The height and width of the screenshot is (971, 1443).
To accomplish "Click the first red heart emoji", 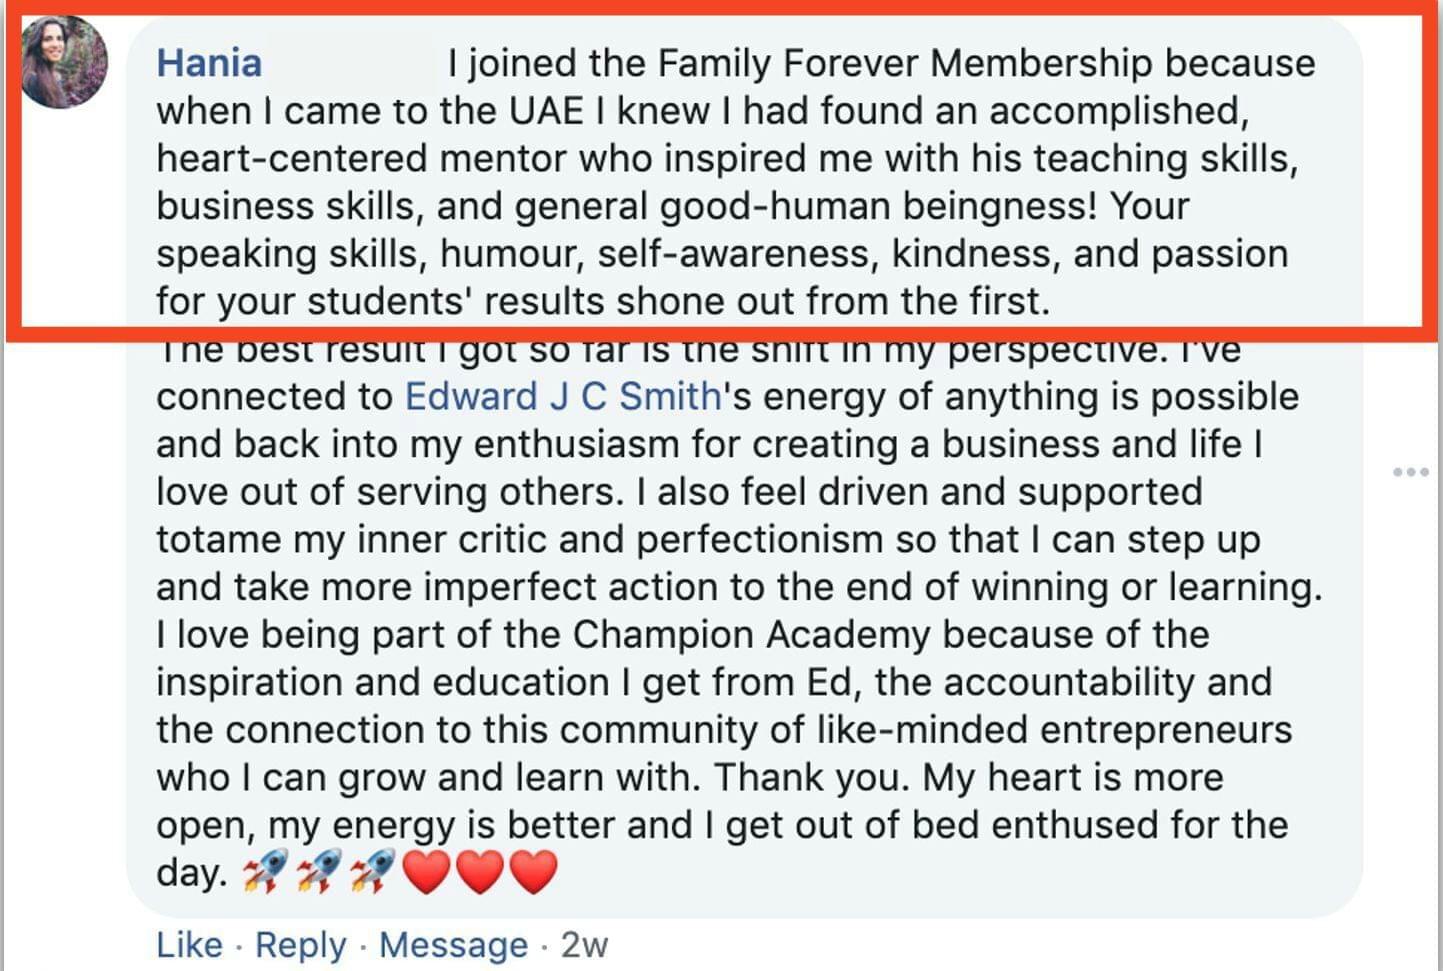I will [x=427, y=872].
